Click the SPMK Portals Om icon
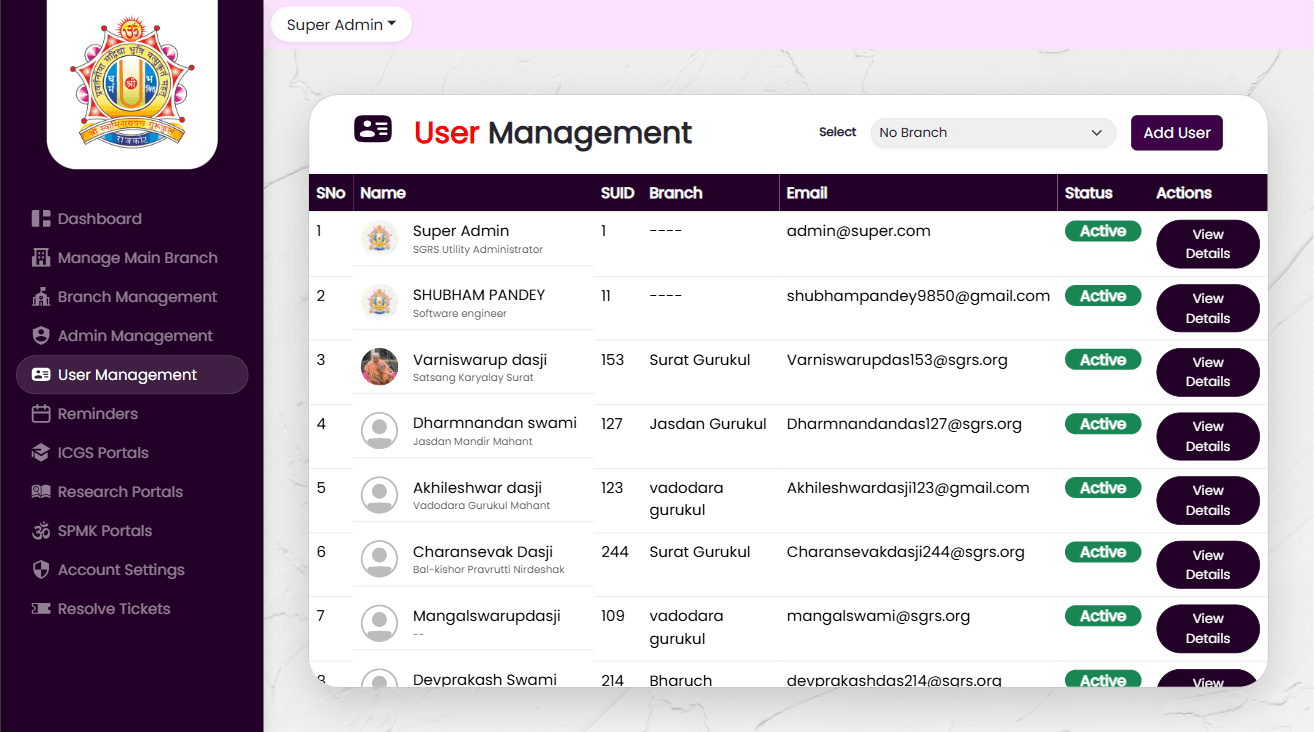1314x732 pixels. 41,531
